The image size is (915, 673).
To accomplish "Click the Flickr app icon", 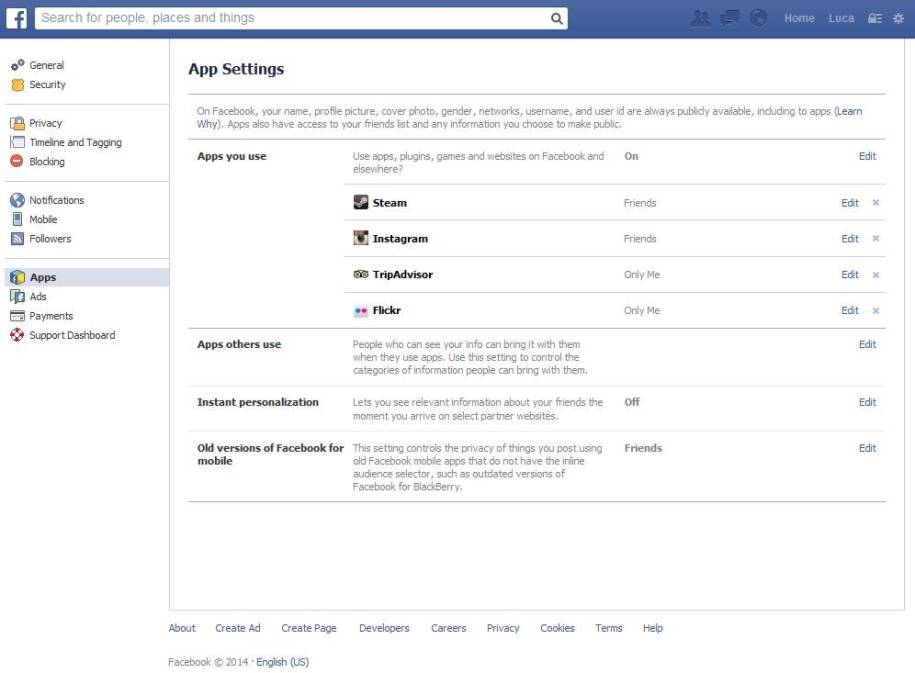I will click(361, 310).
